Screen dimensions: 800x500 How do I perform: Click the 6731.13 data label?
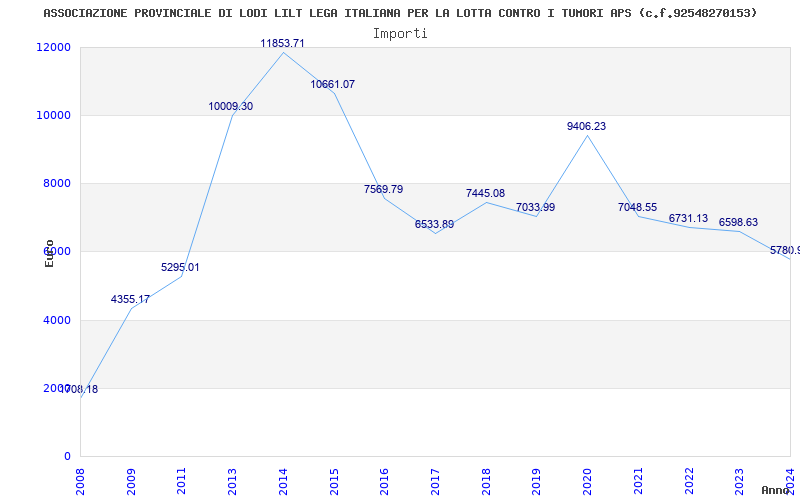[688, 218]
